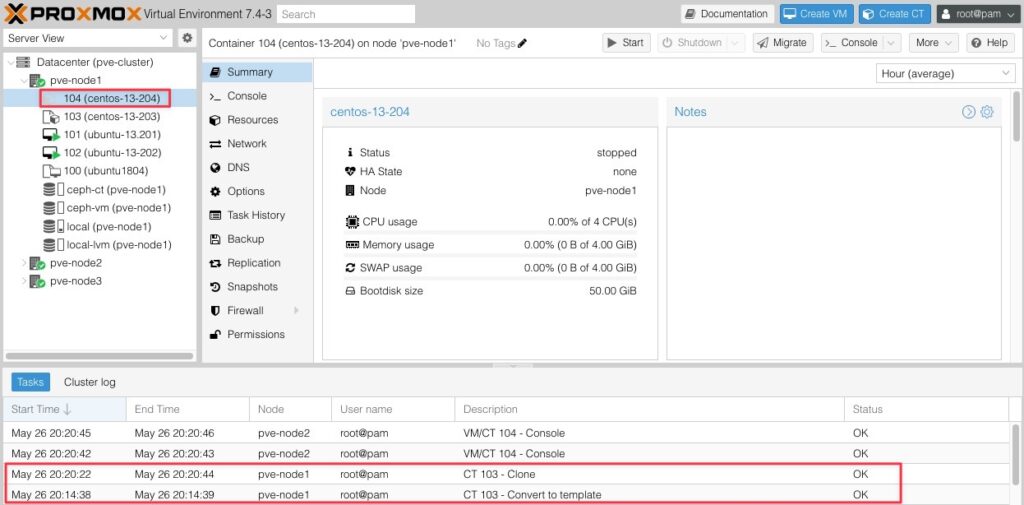Click the Create VM button
Screen dimensions: 1024x505
coord(816,14)
